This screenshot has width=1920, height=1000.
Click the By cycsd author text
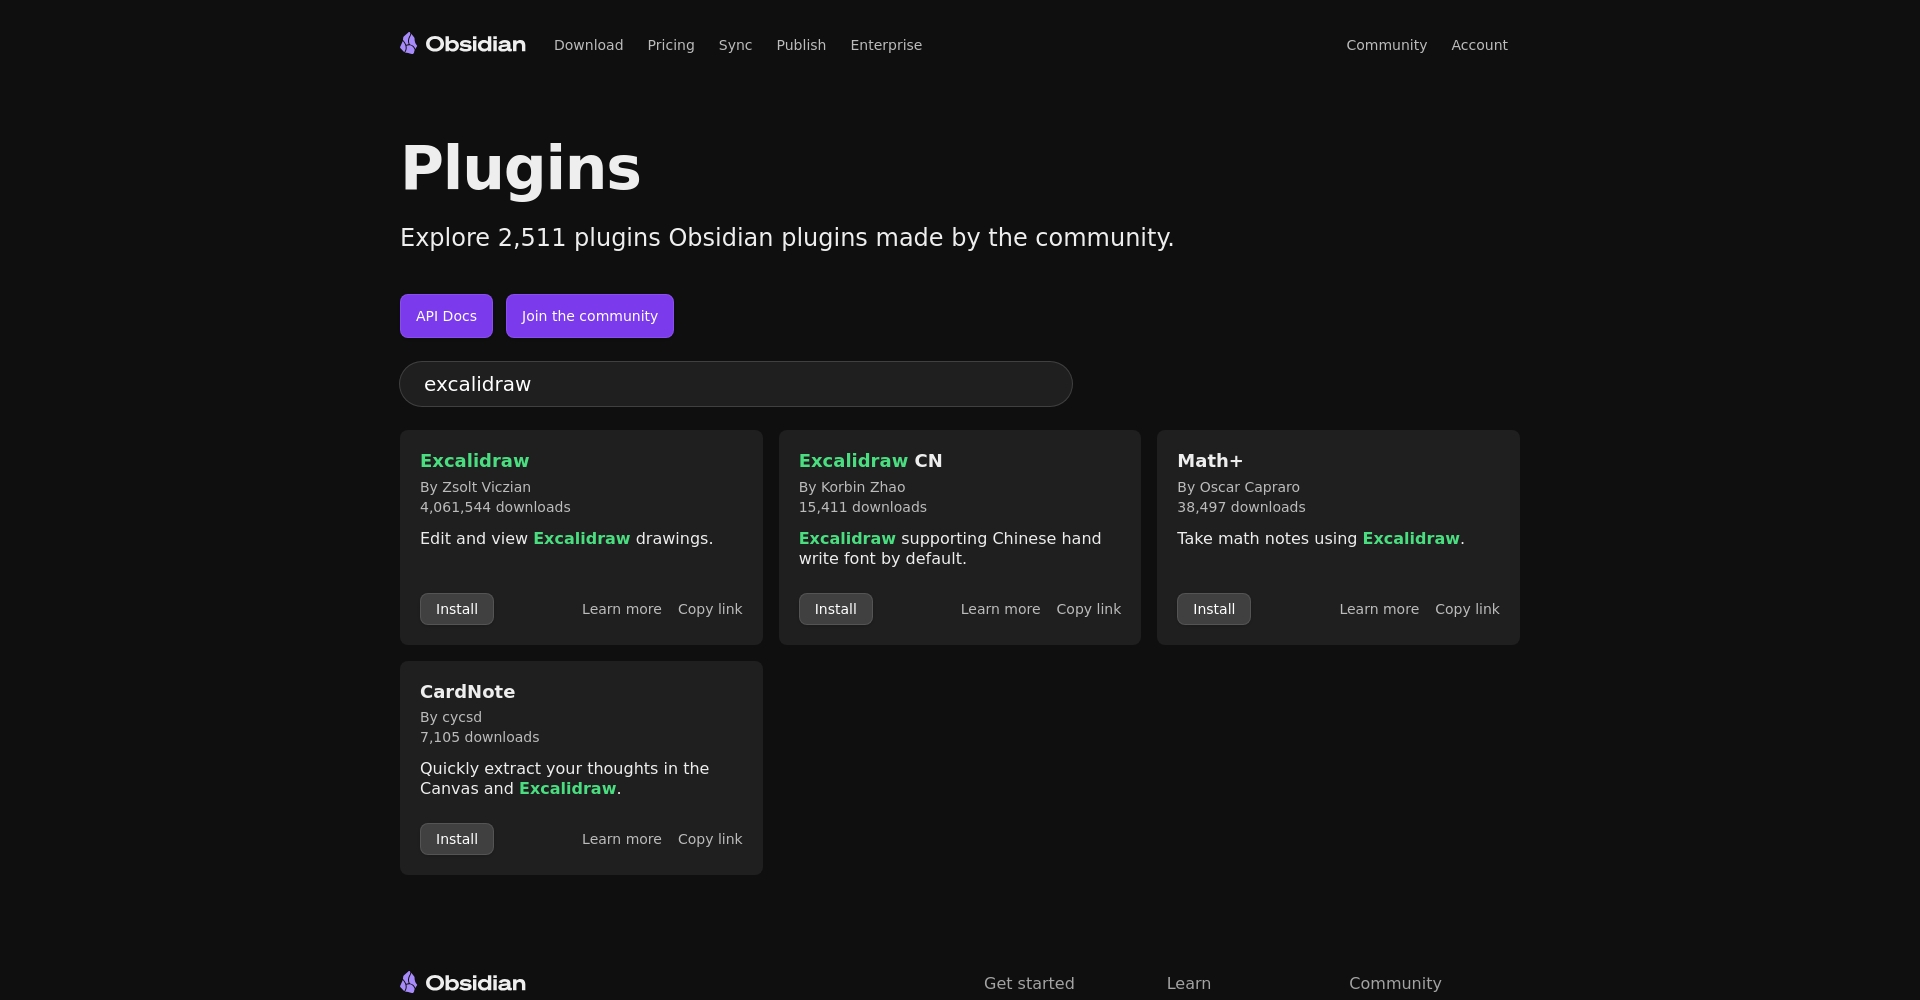[x=451, y=717]
